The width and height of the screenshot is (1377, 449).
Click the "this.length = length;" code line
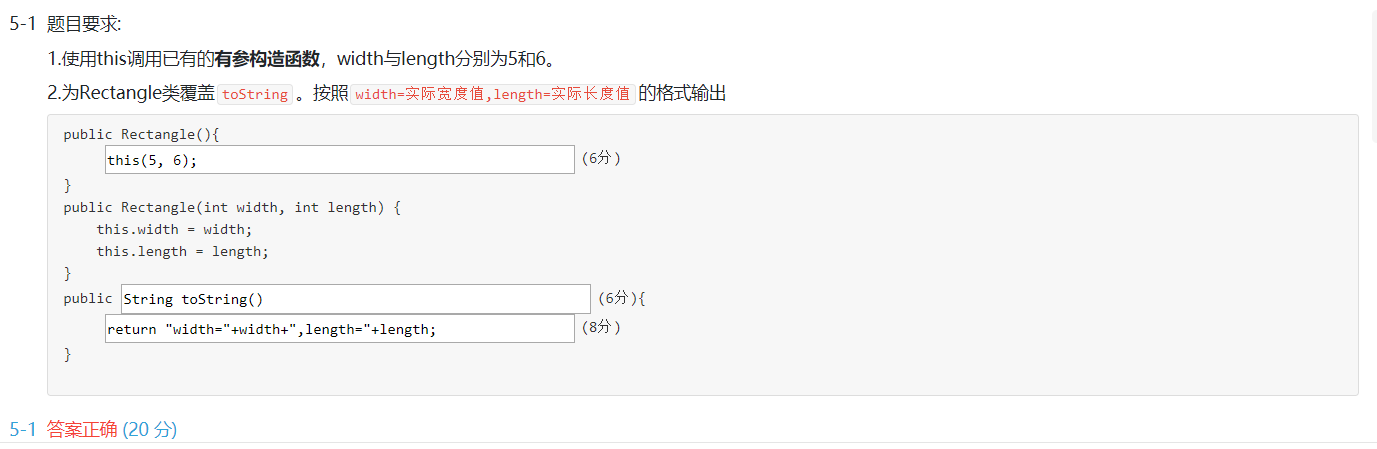click(182, 251)
